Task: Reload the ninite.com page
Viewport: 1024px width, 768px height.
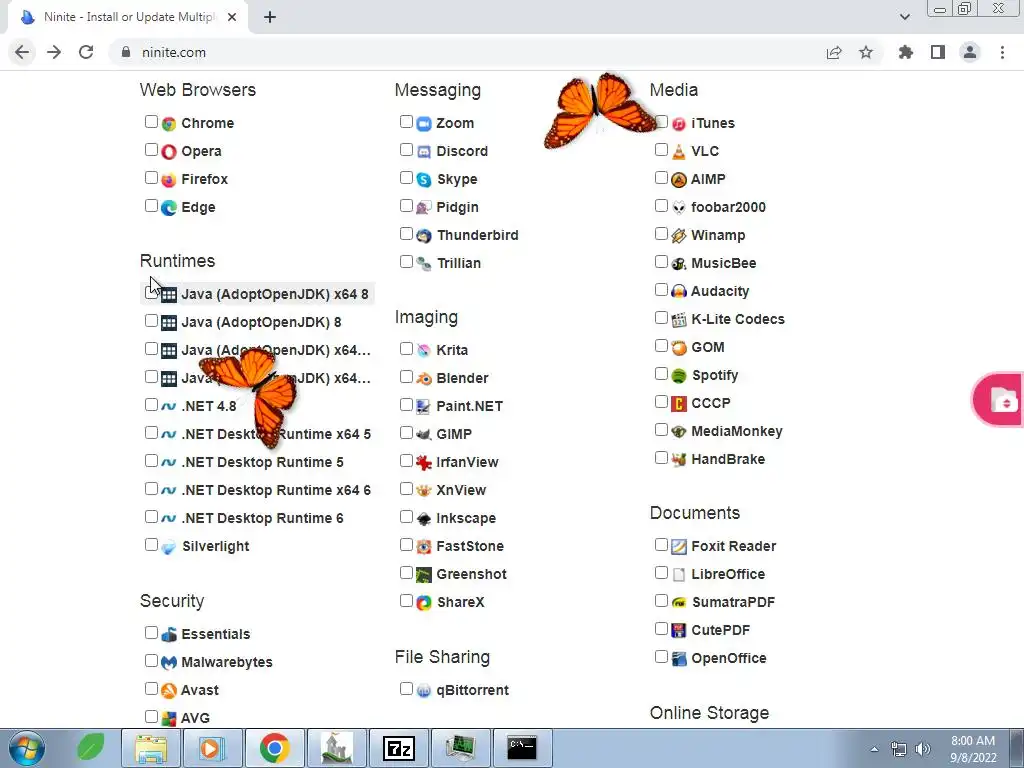Action: pyautogui.click(x=86, y=52)
